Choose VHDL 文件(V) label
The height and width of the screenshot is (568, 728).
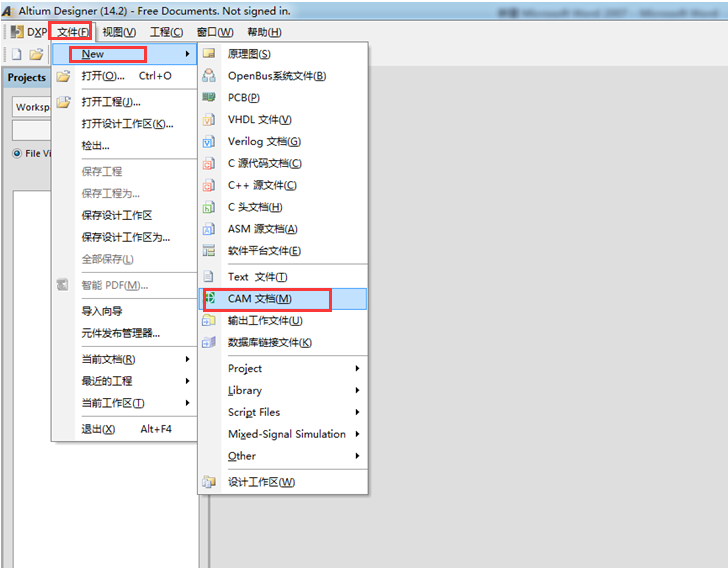click(x=260, y=119)
